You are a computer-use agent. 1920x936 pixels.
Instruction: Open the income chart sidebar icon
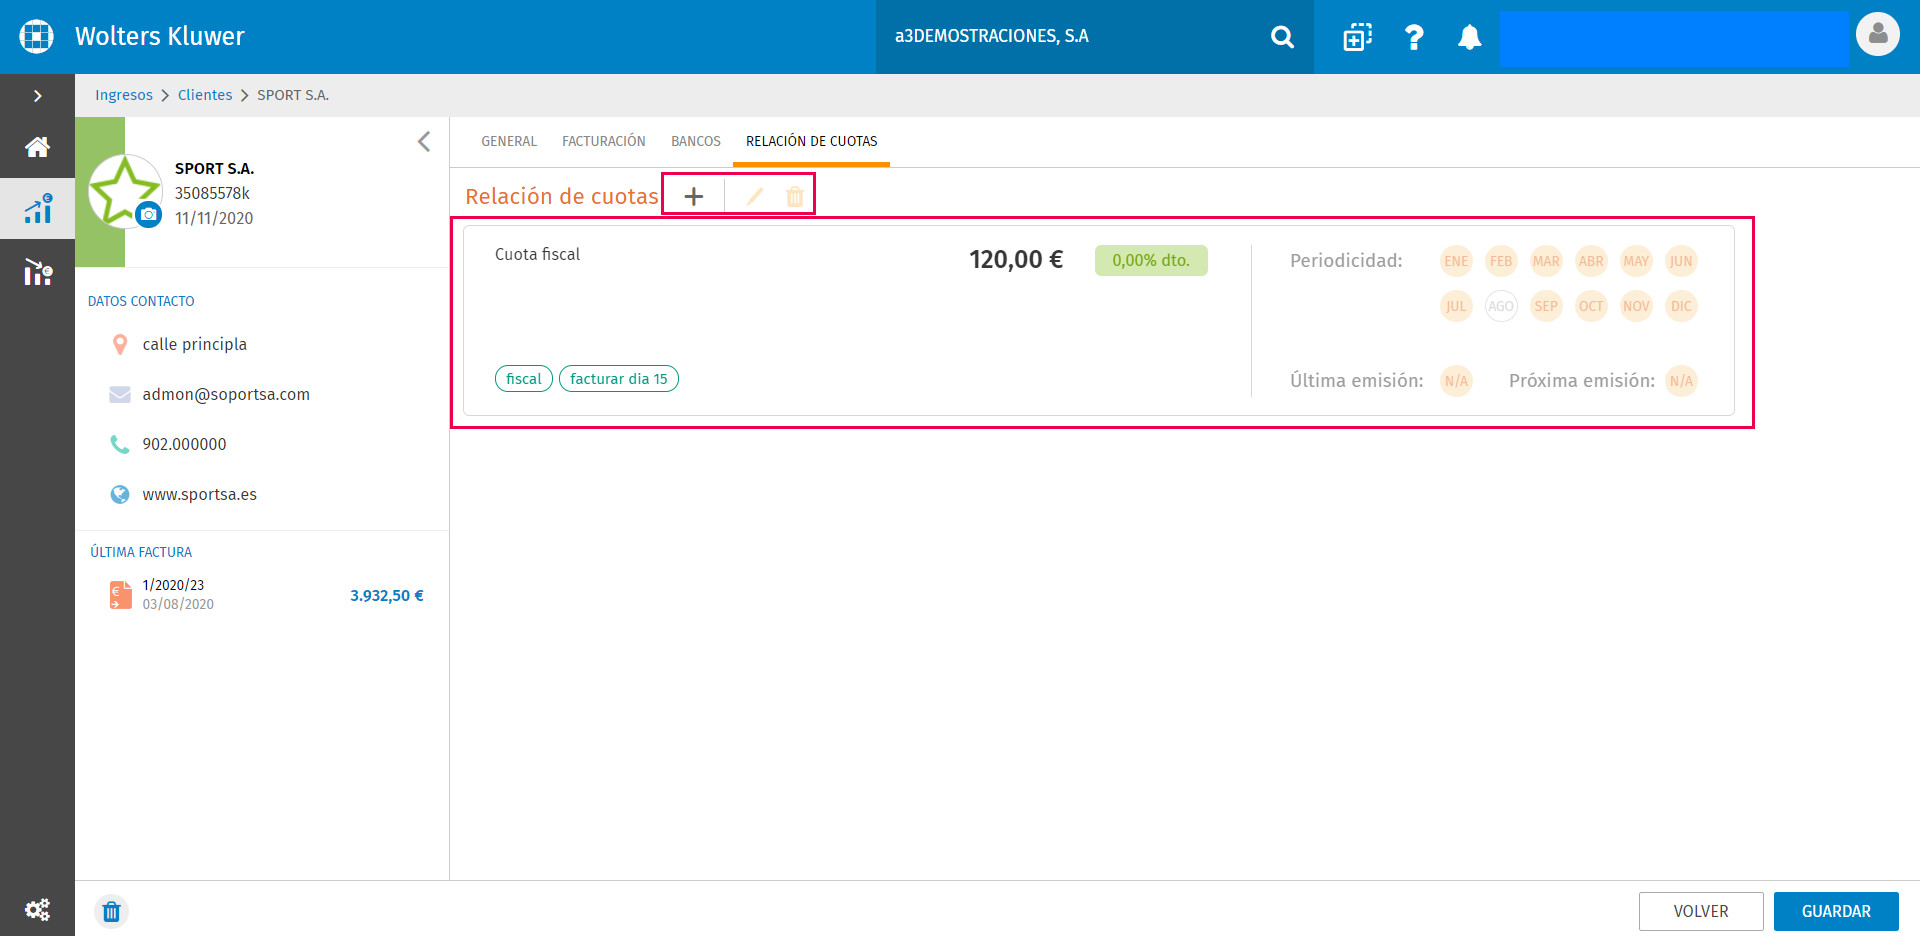point(38,209)
